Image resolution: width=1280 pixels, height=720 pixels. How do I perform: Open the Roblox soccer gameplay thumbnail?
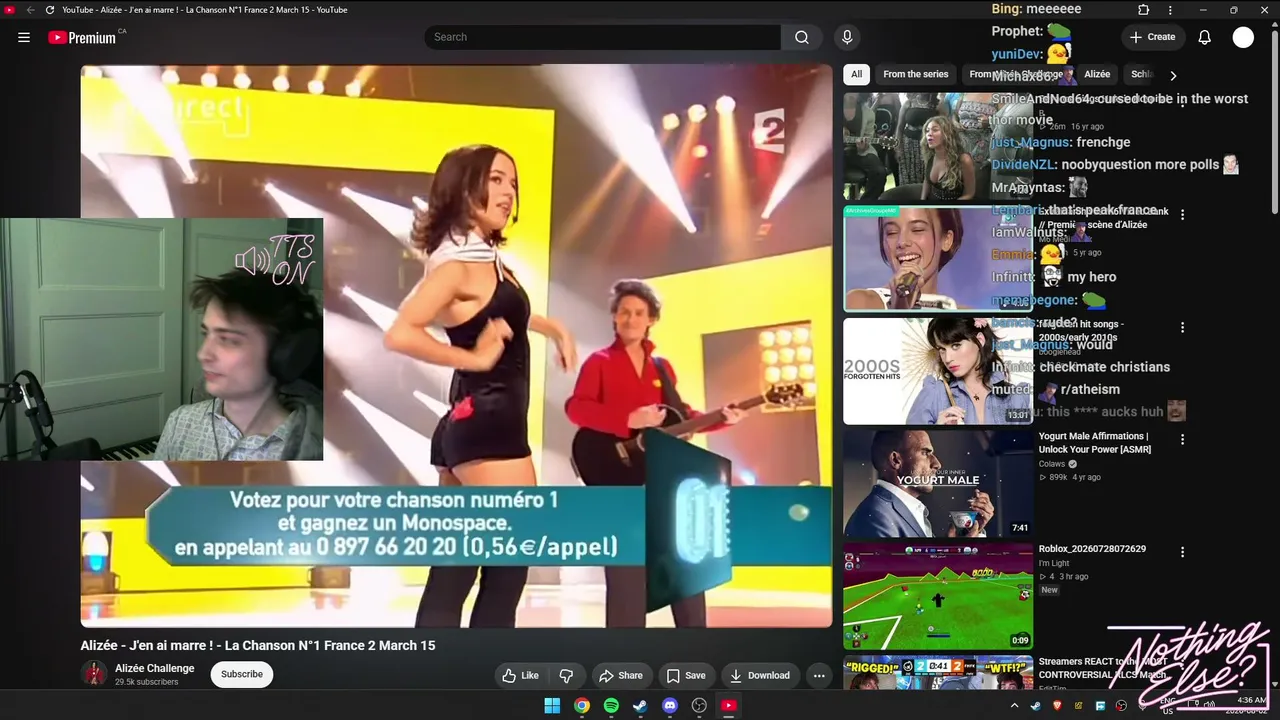[938, 596]
